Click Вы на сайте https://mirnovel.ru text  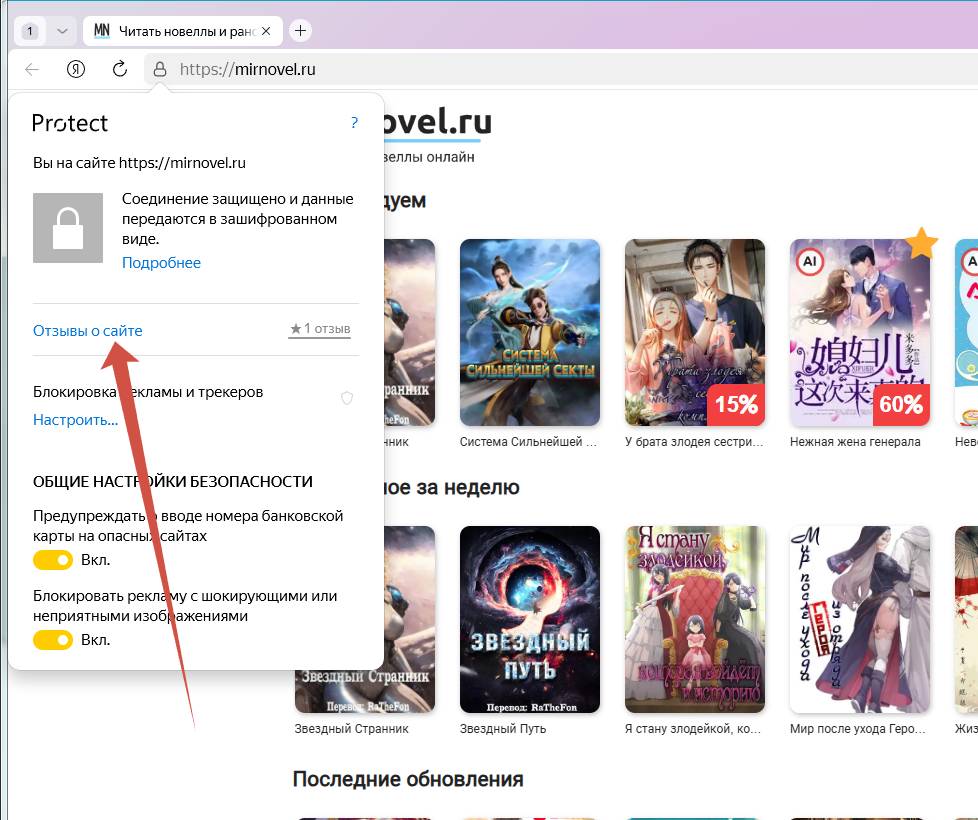point(139,163)
